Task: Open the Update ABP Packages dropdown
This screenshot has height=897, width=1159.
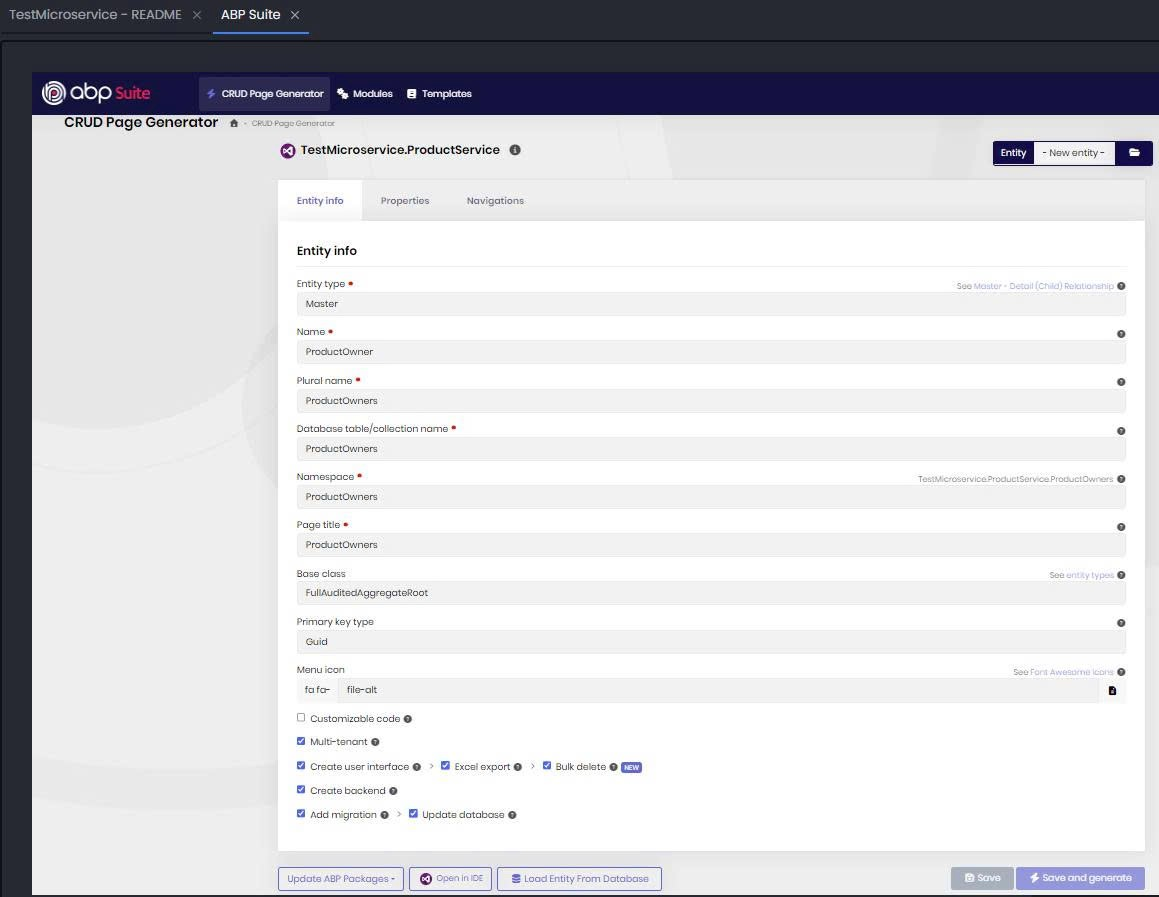Action: [340, 879]
